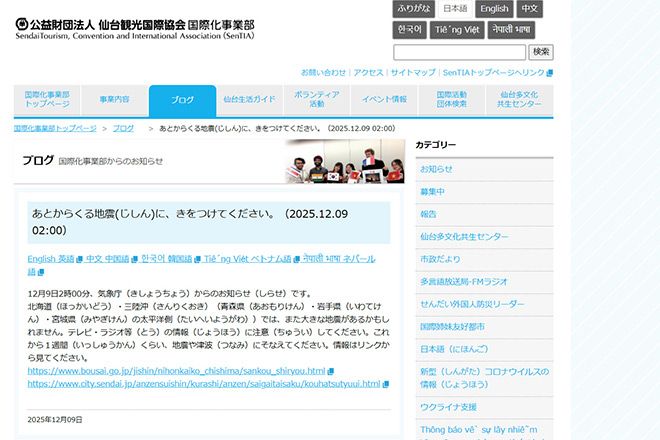Open the ブログ tab
The width and height of the screenshot is (660, 440).
(x=182, y=100)
